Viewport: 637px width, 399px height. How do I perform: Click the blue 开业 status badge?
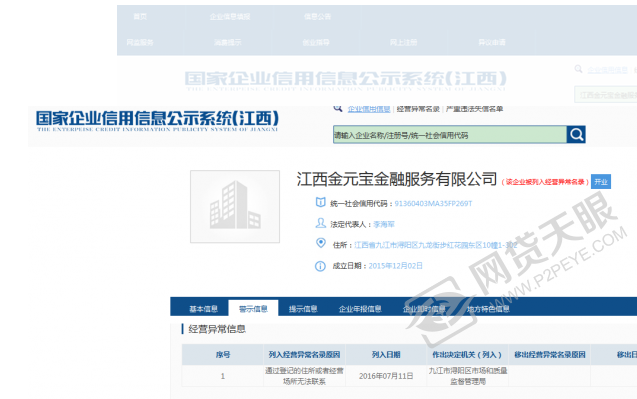point(601,182)
